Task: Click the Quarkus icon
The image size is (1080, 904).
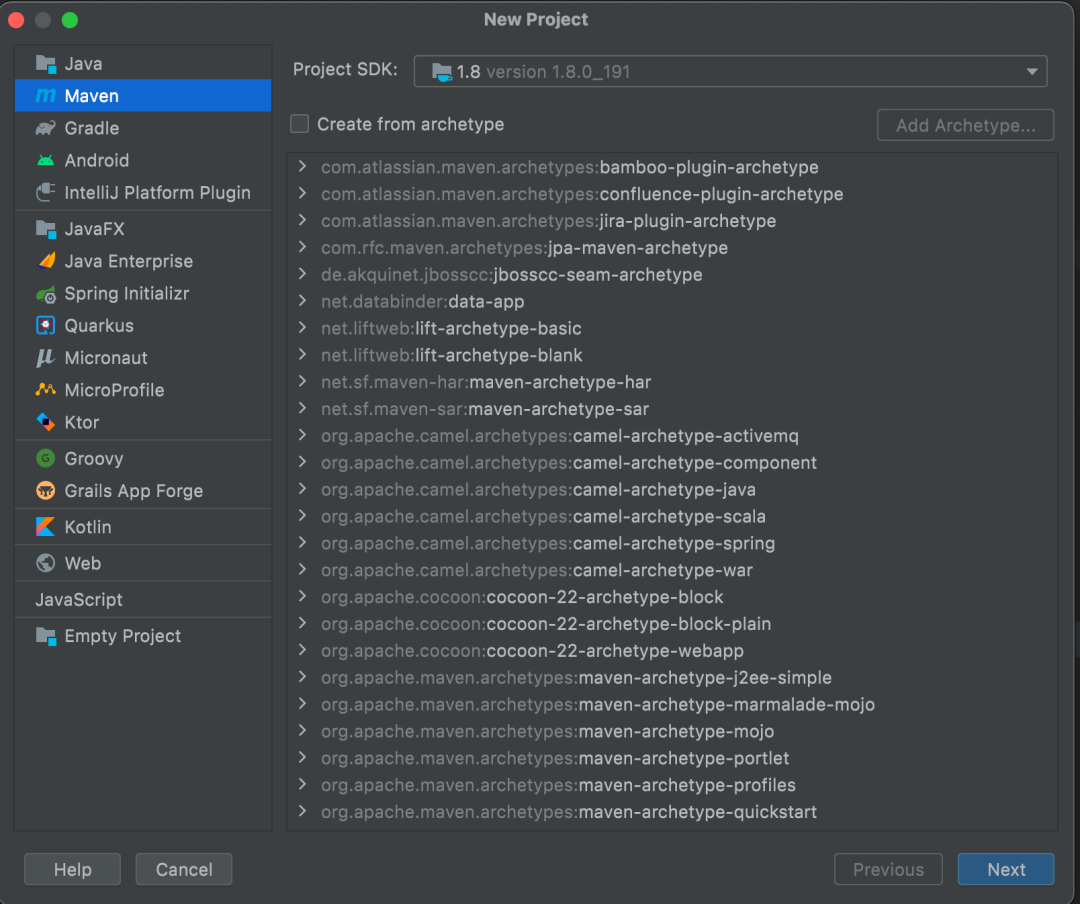Action: click(45, 325)
